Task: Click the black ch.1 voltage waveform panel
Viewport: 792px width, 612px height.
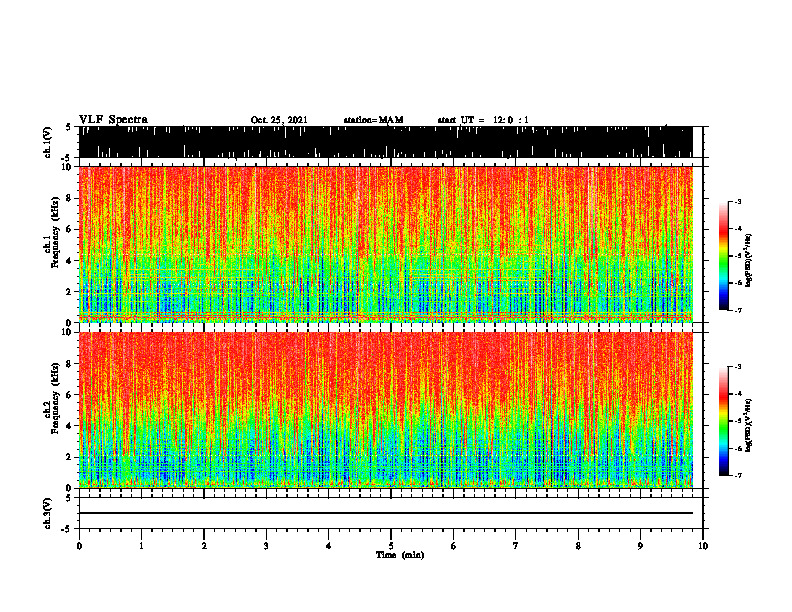Action: (386, 142)
